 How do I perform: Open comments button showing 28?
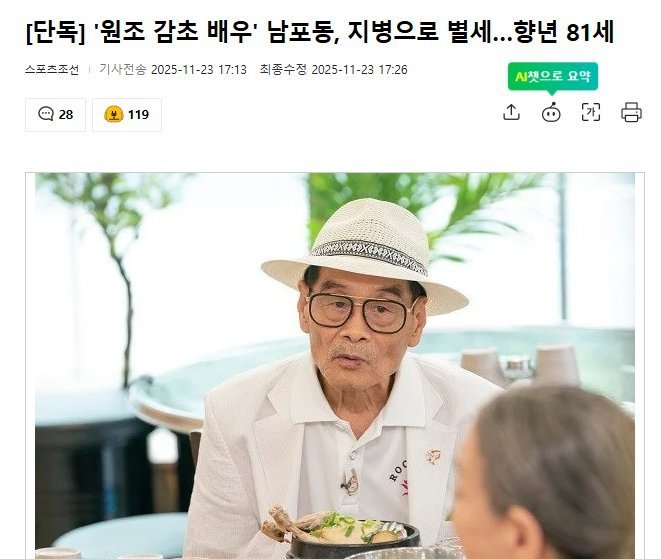(x=55, y=115)
